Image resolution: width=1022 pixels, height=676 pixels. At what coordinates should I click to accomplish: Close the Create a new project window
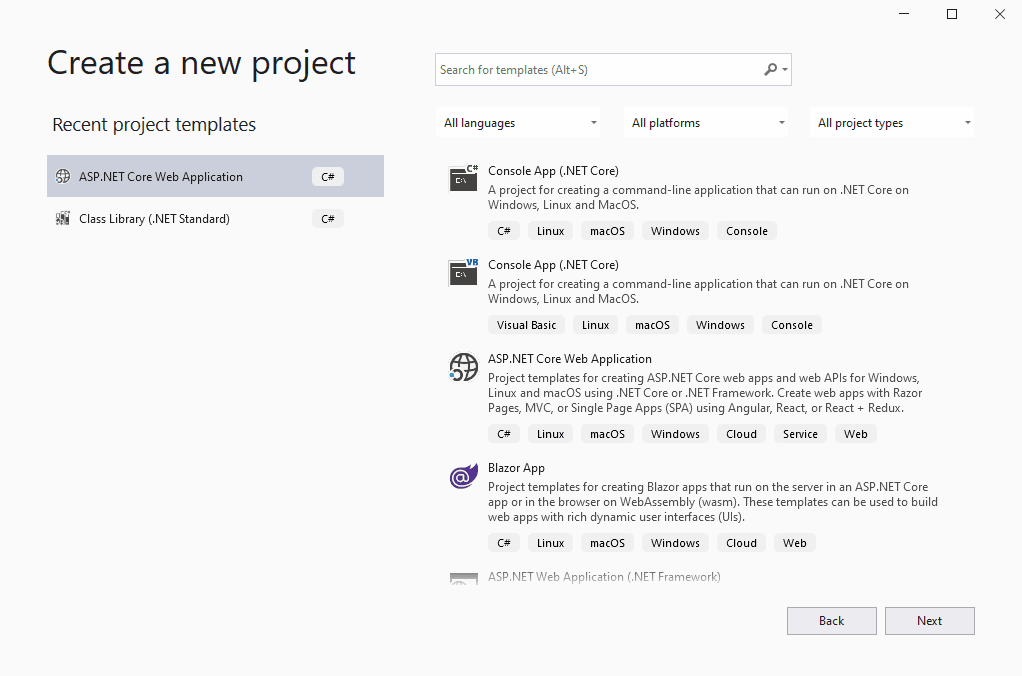pos(1000,14)
